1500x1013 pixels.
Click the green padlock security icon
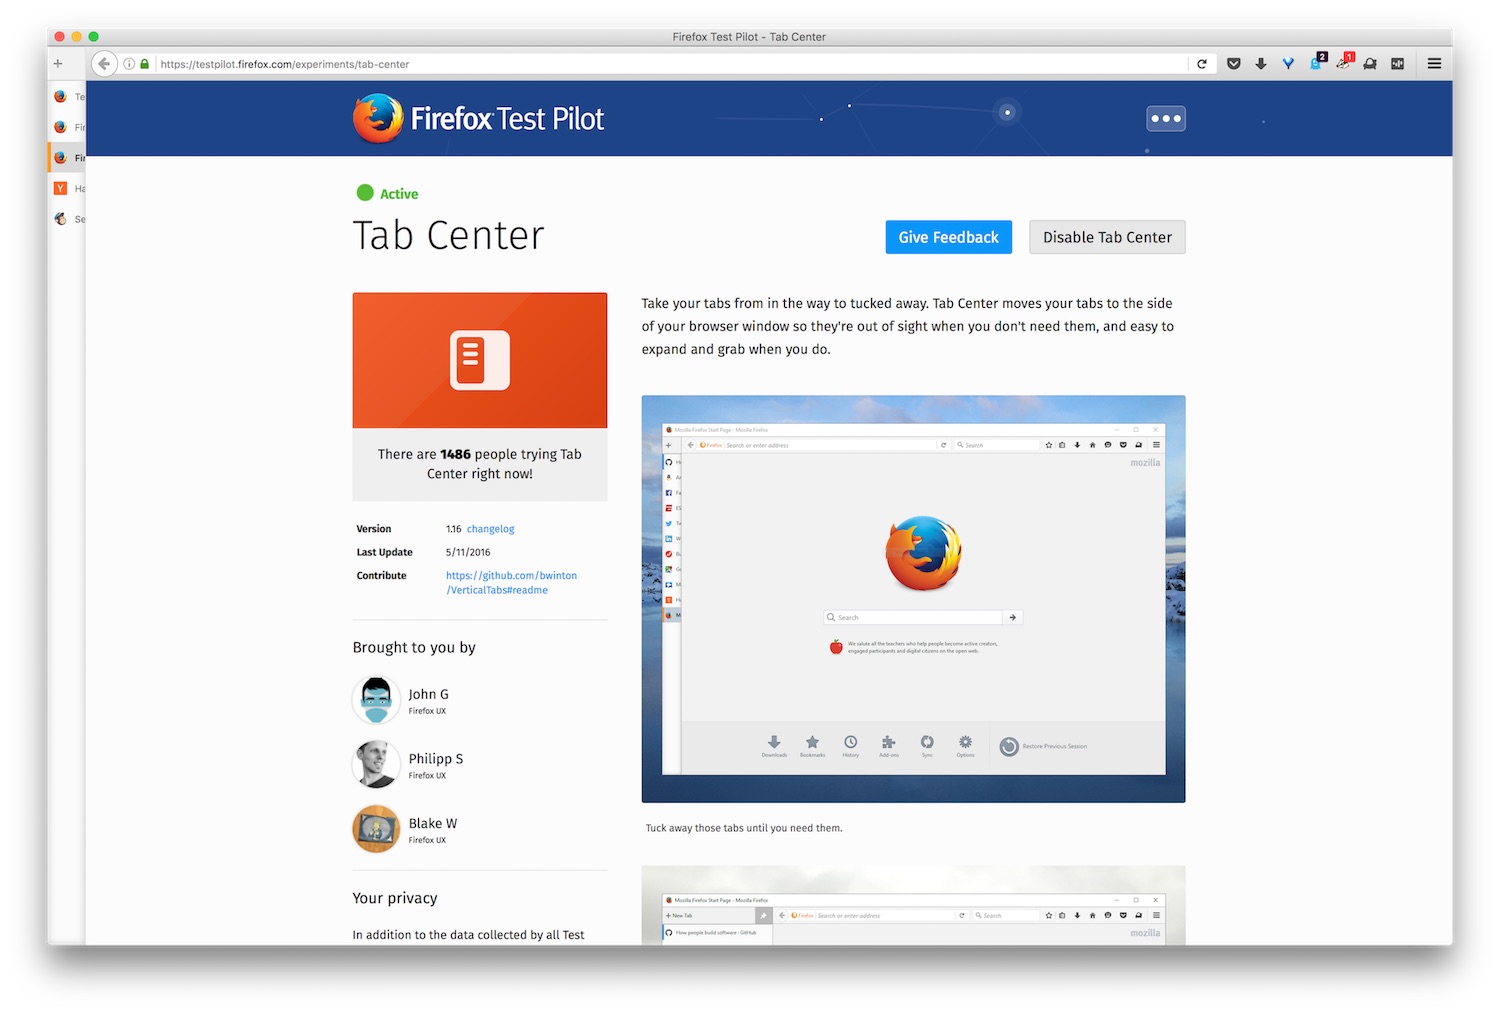[144, 64]
